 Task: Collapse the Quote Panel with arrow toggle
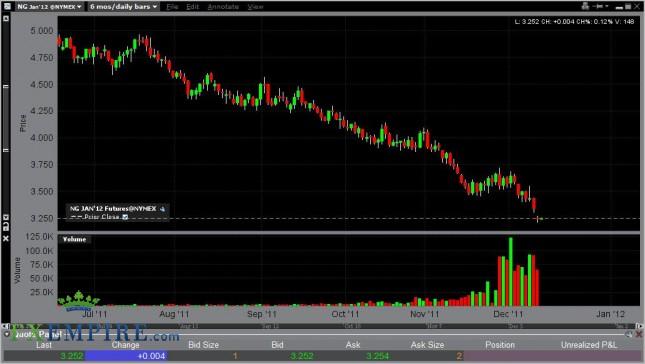point(7,334)
